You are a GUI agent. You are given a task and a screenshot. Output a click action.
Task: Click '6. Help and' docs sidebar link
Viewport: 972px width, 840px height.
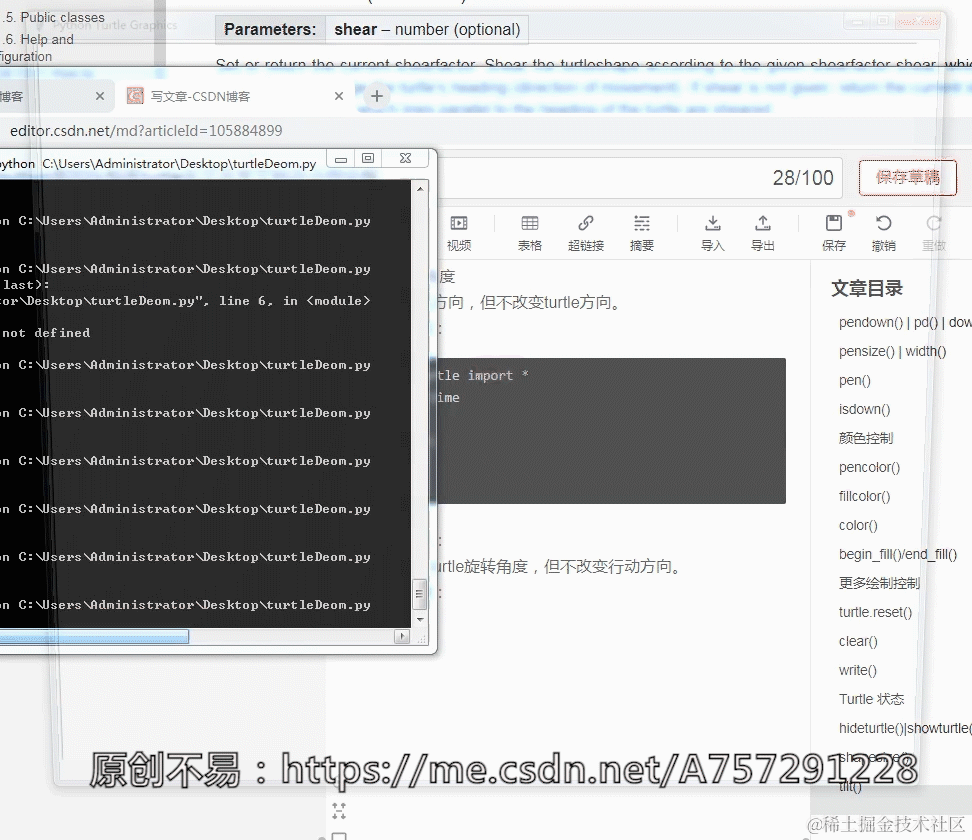pyautogui.click(x=38, y=40)
